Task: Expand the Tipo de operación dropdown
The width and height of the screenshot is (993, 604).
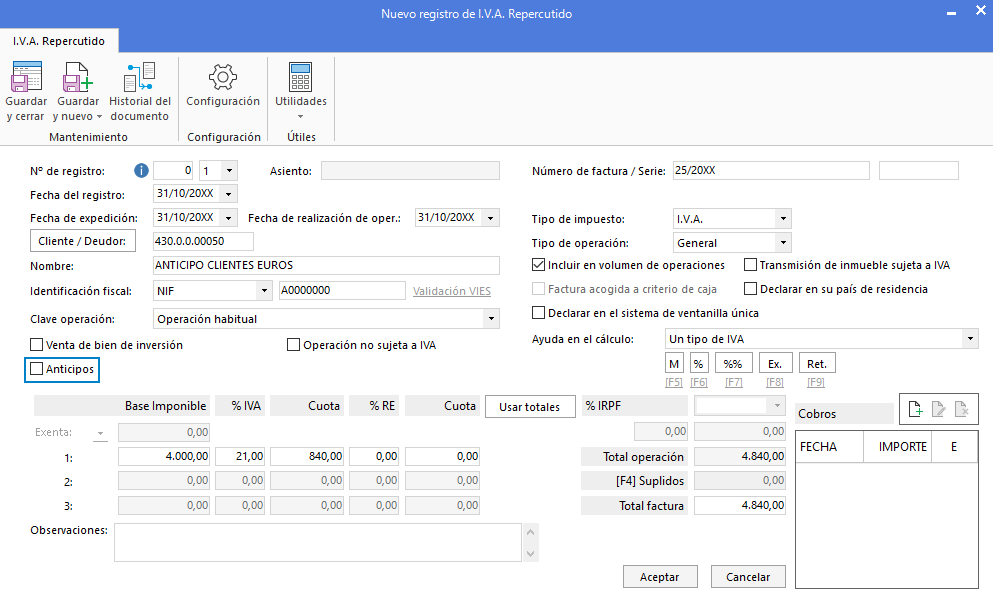Action: pyautogui.click(x=783, y=242)
